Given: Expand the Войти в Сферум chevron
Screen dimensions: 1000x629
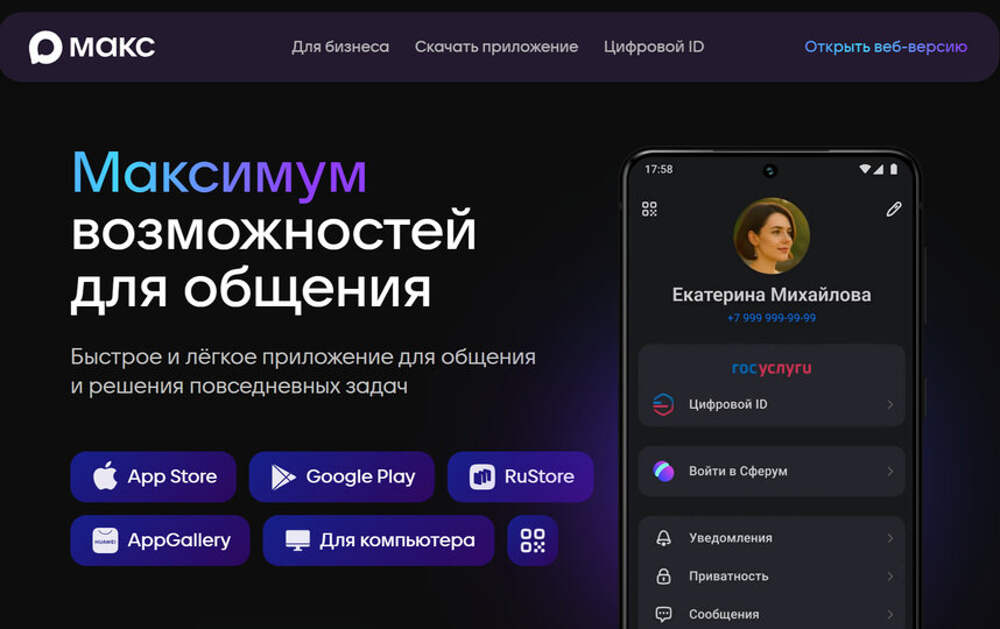Looking at the screenshot, I should (889, 471).
